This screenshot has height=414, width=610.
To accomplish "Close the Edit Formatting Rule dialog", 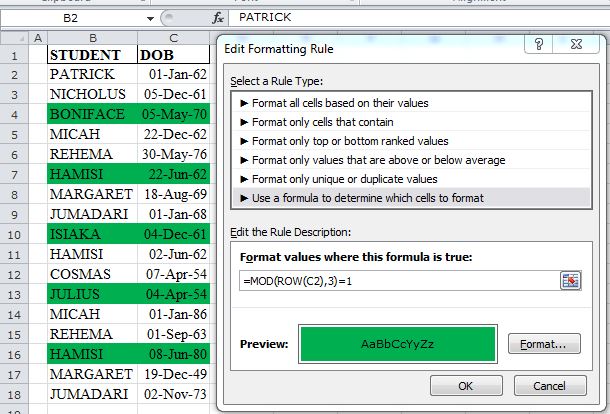I will point(576,44).
